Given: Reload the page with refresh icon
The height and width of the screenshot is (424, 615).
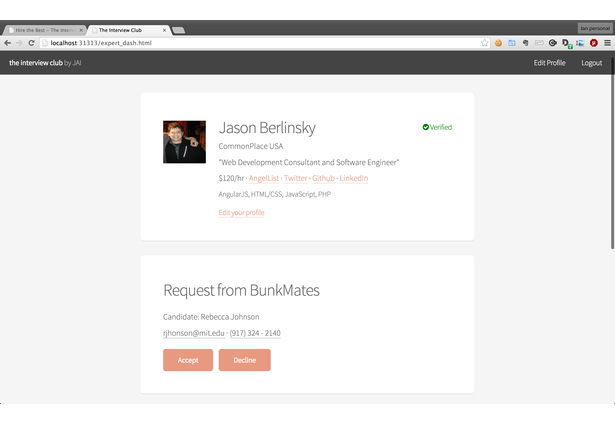Looking at the screenshot, I should pyautogui.click(x=31, y=43).
